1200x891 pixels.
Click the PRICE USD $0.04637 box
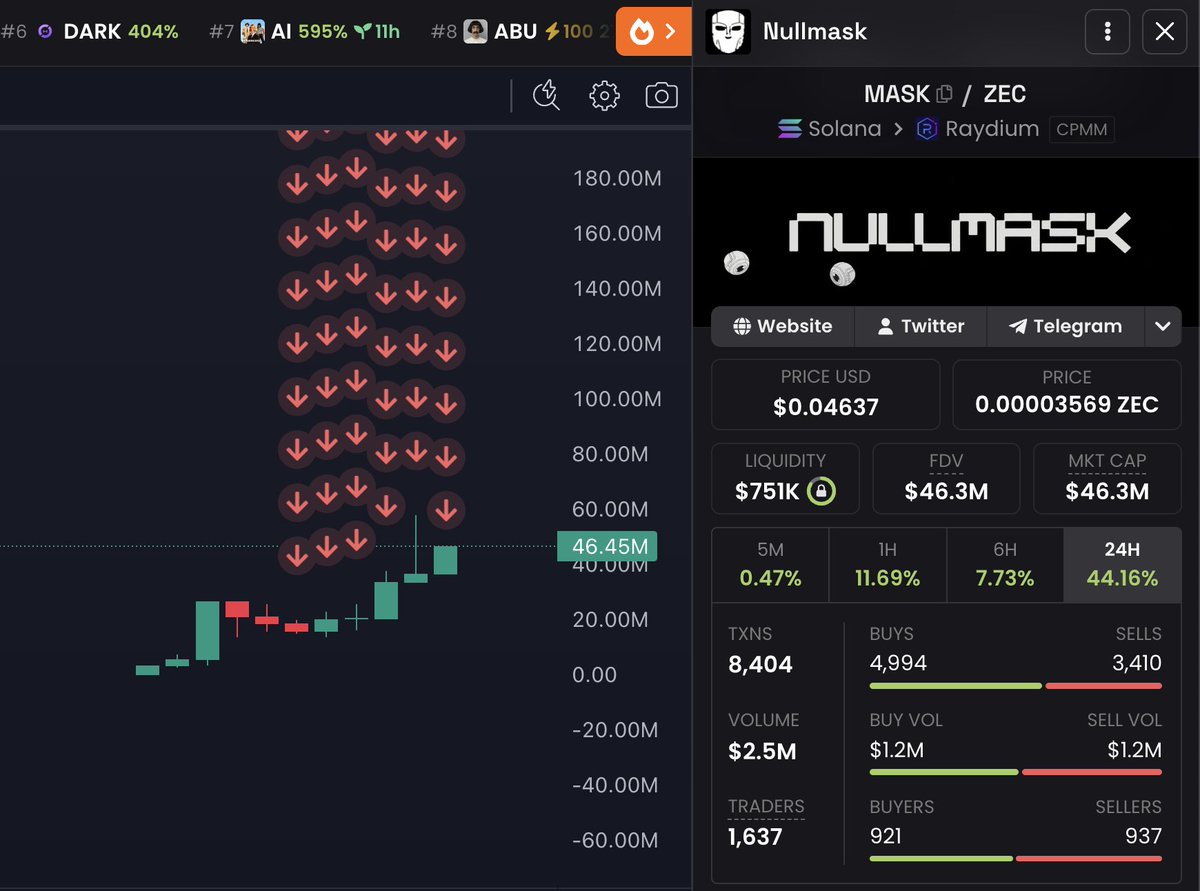(825, 394)
